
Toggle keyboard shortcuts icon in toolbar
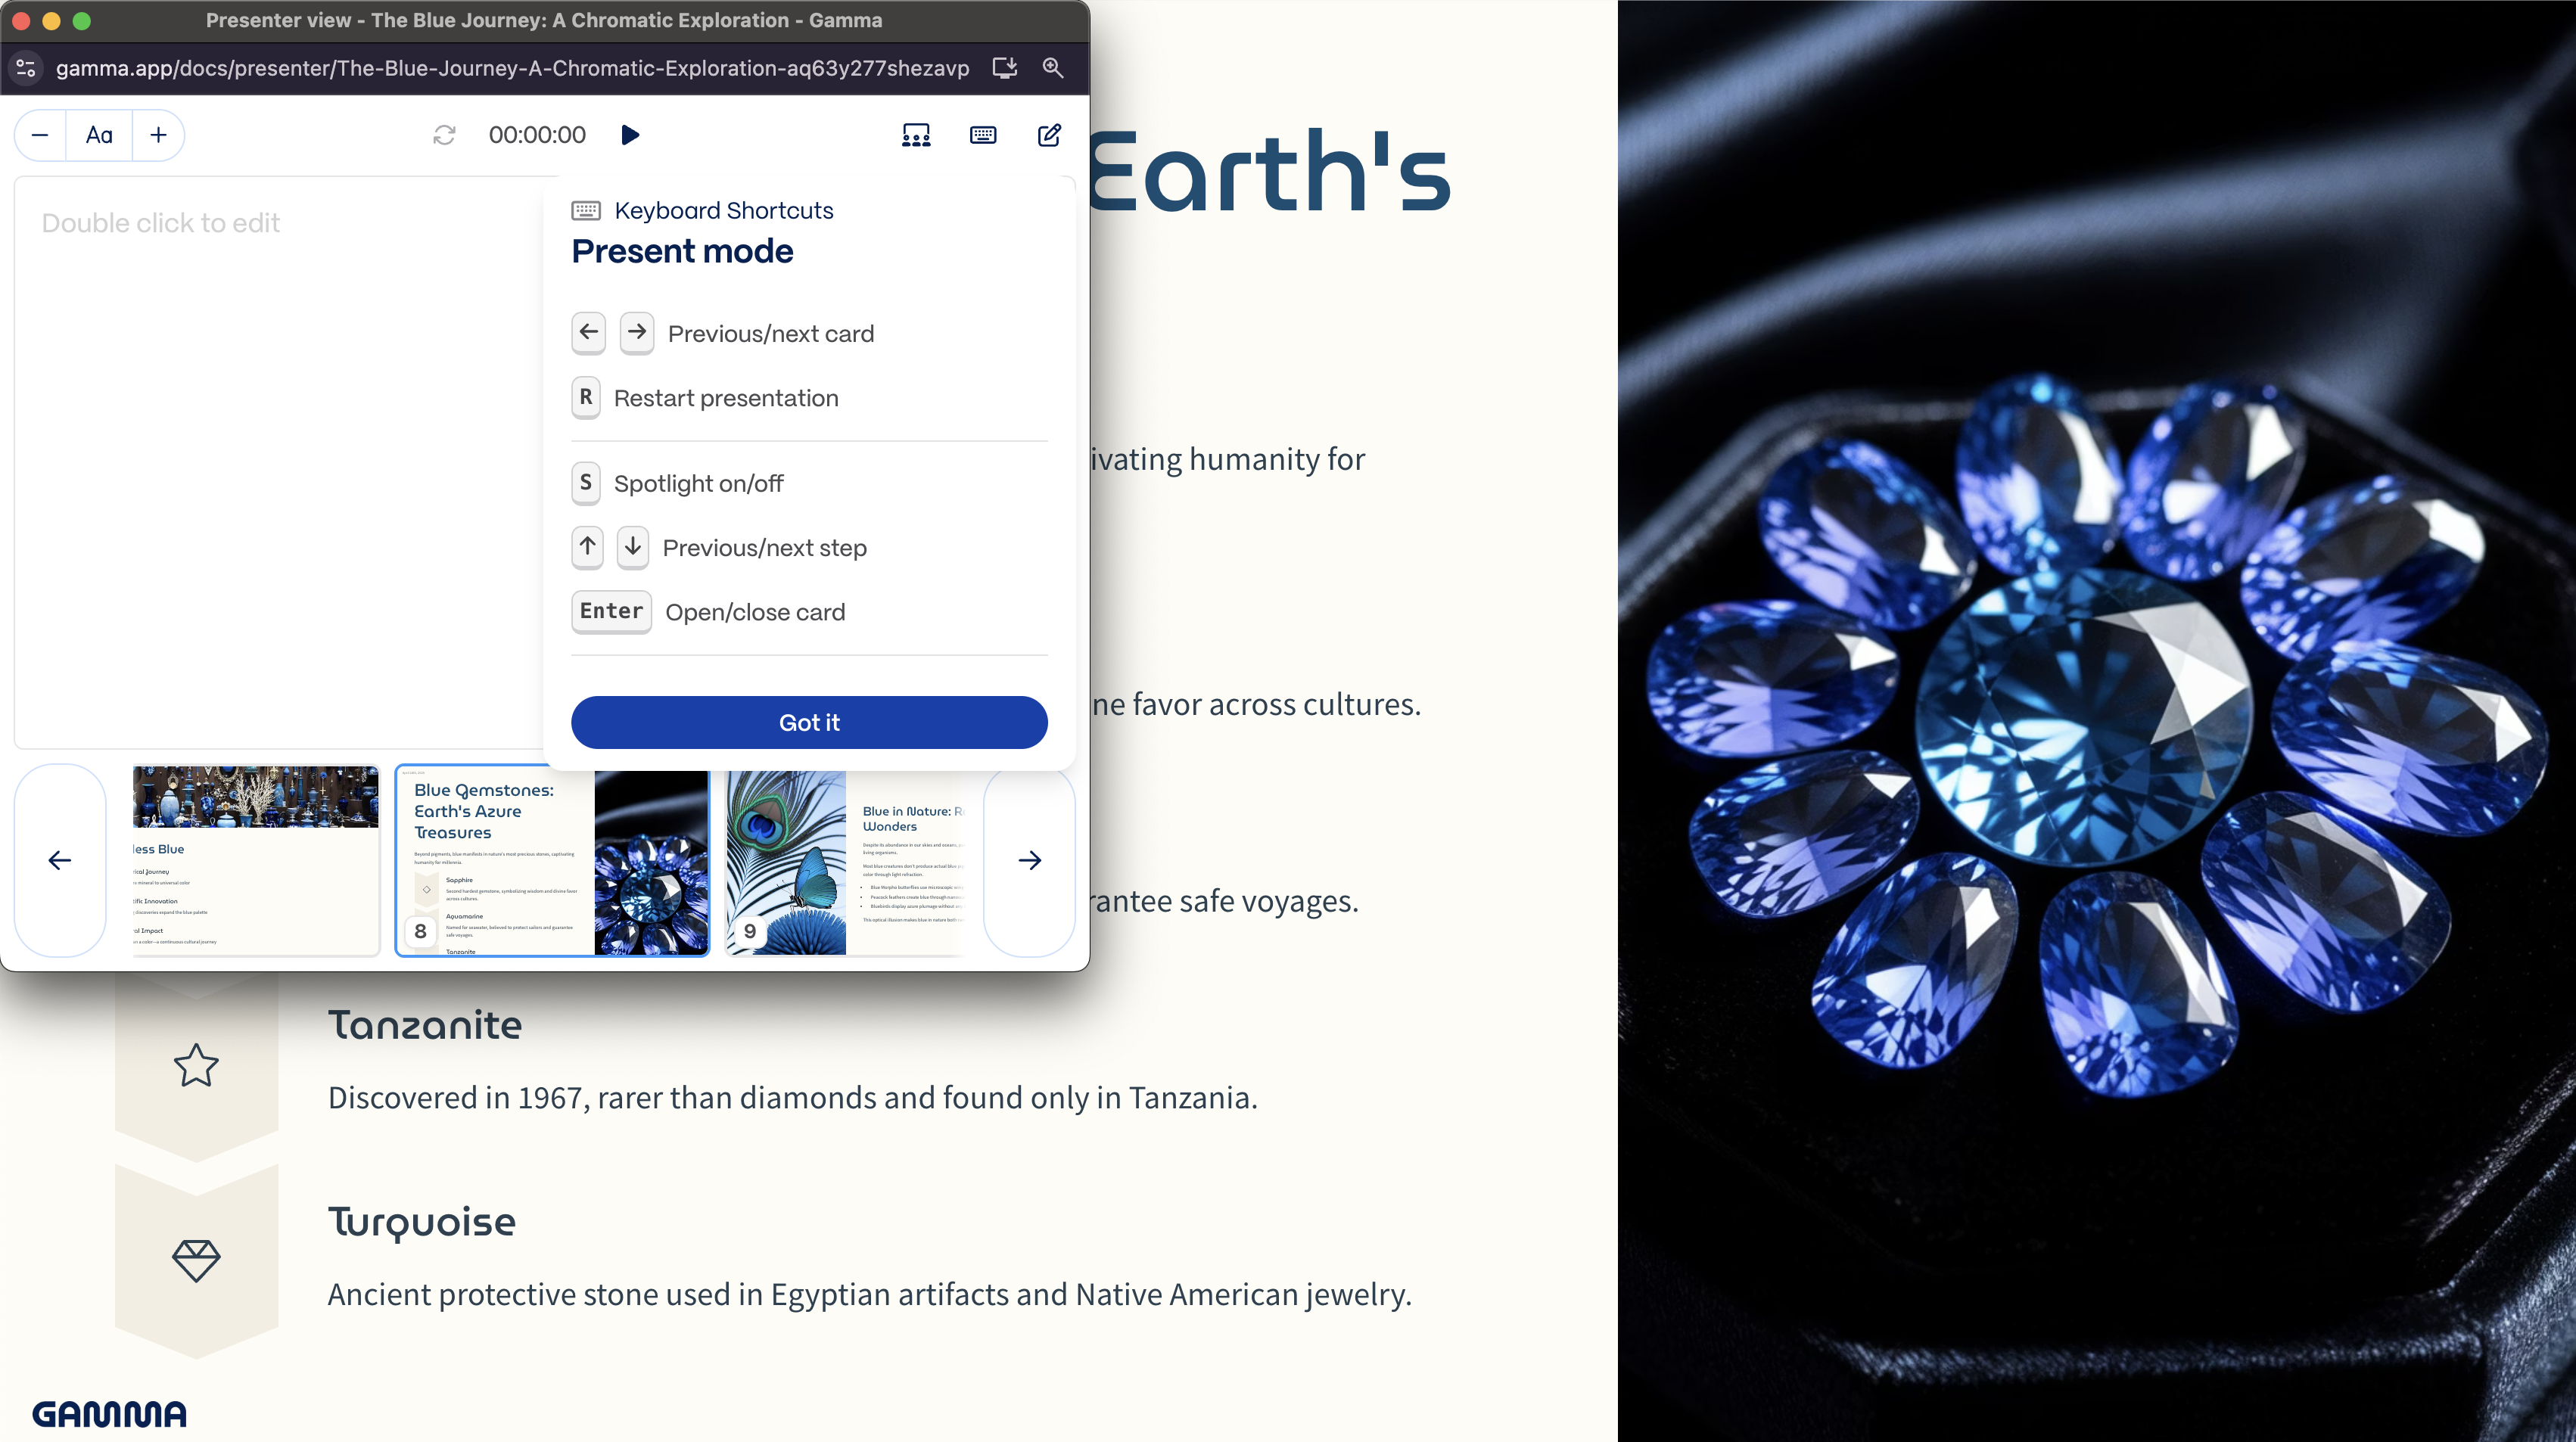click(983, 135)
